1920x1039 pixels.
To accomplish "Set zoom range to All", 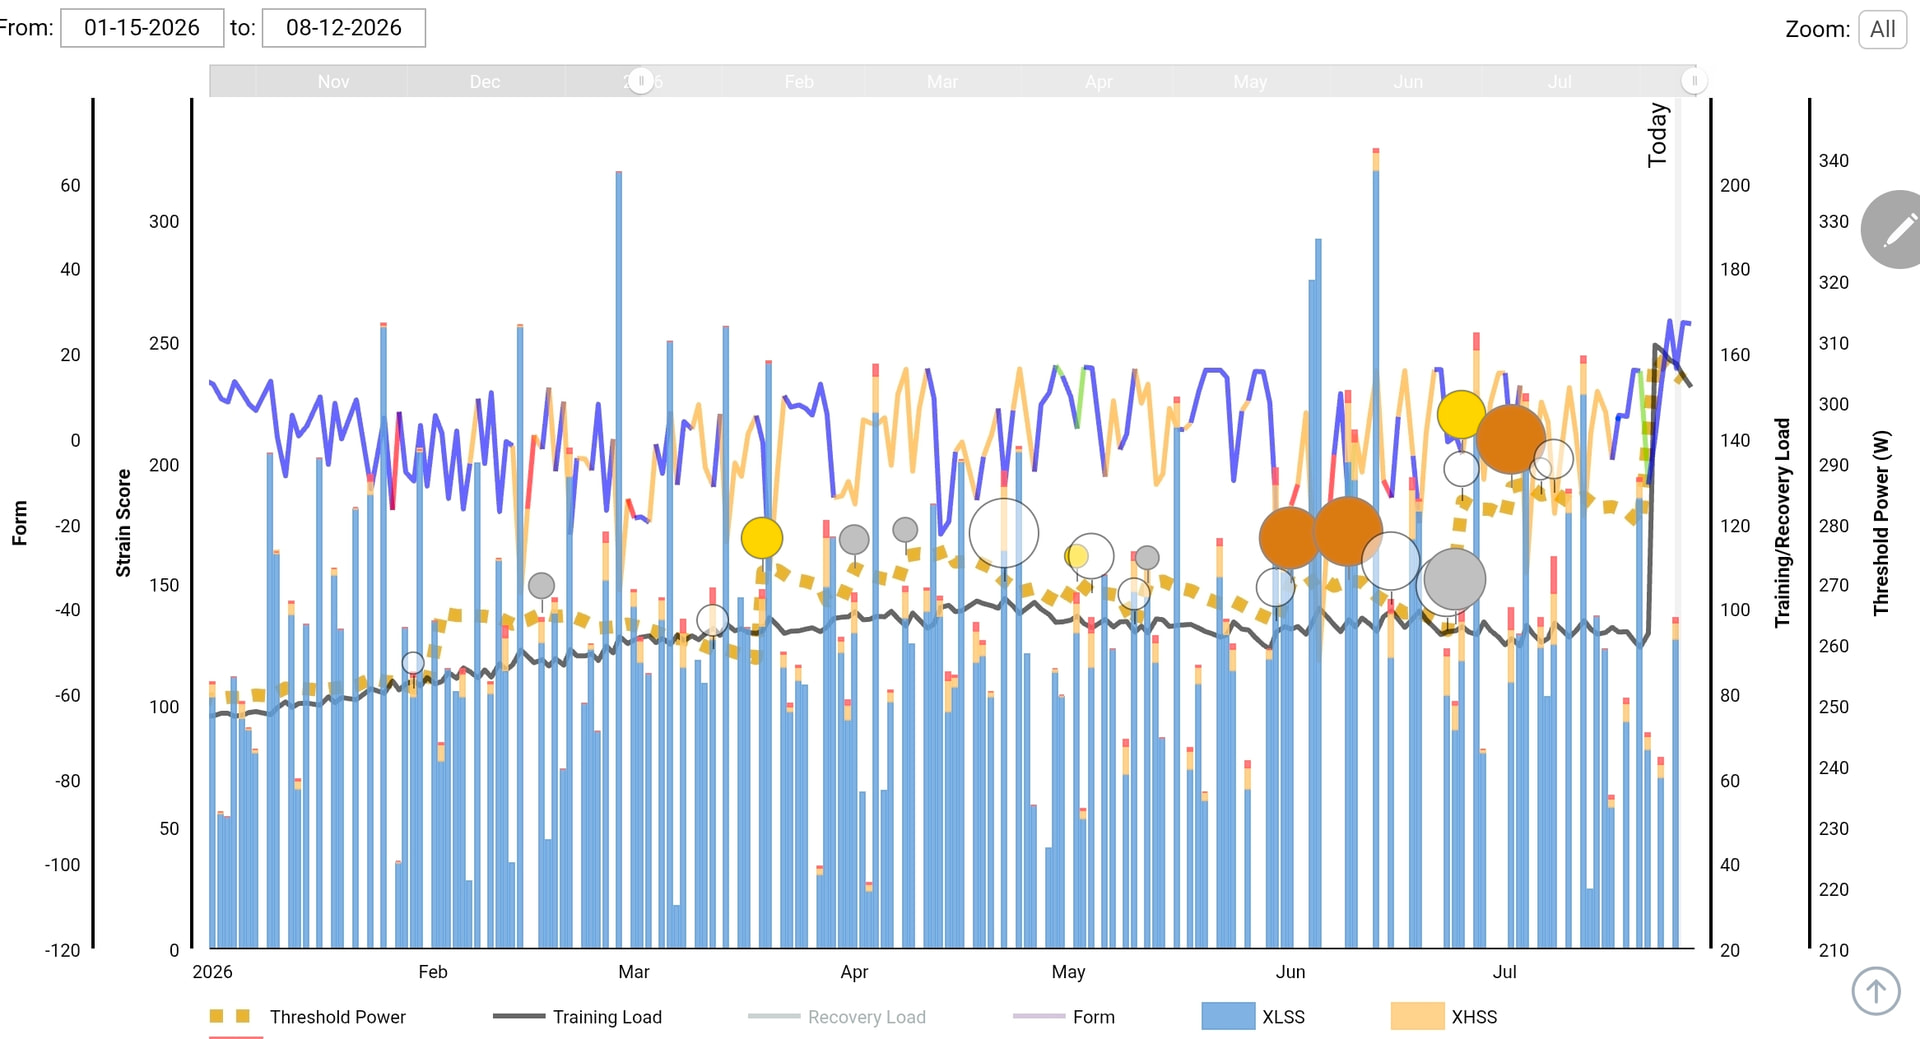I will tap(1882, 29).
